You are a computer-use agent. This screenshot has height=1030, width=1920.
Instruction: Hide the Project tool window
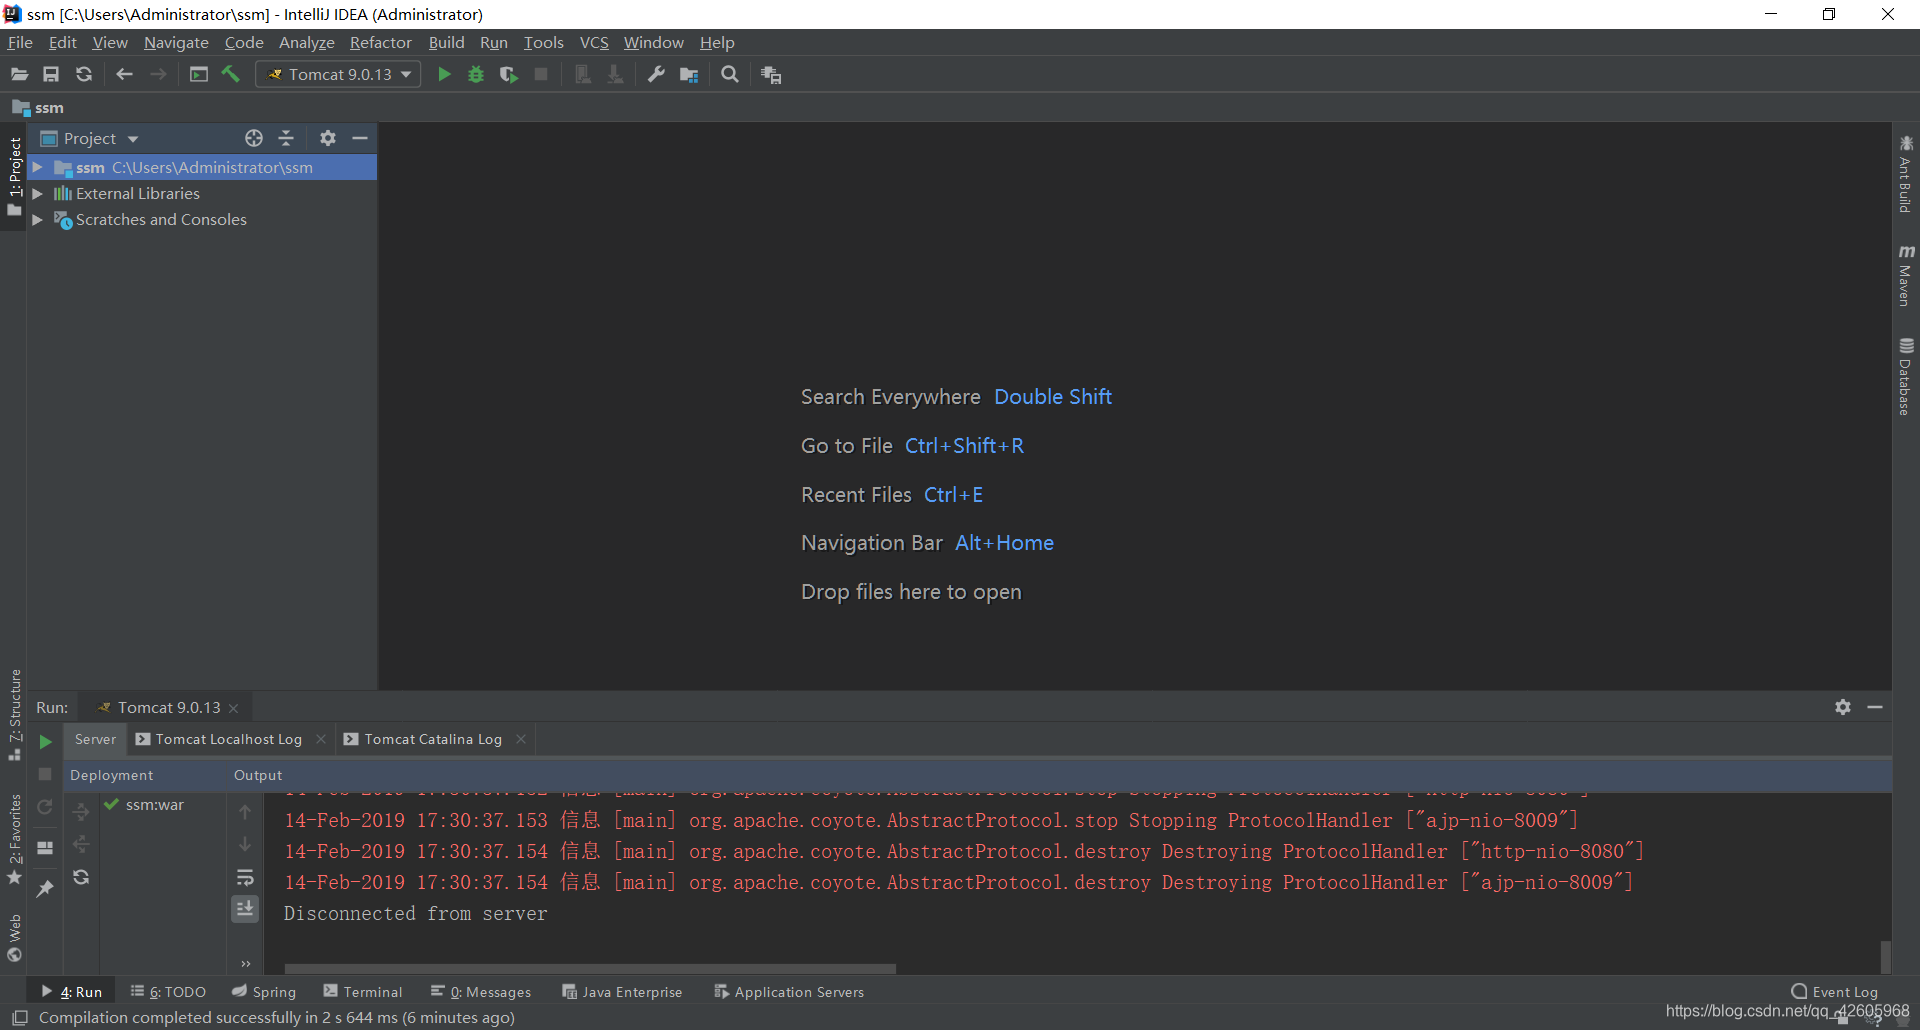(x=360, y=138)
